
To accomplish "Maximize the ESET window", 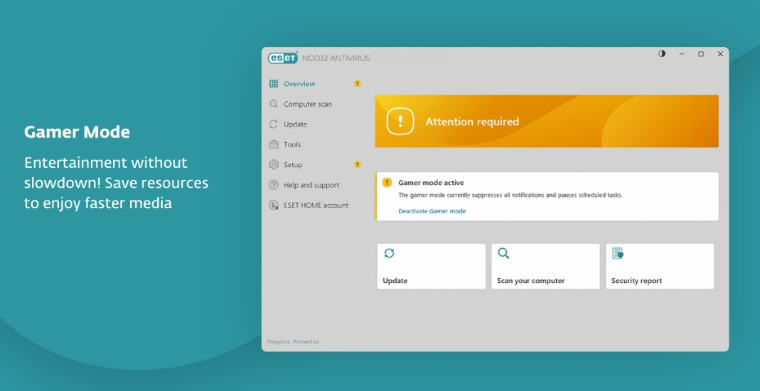I will coord(701,54).
